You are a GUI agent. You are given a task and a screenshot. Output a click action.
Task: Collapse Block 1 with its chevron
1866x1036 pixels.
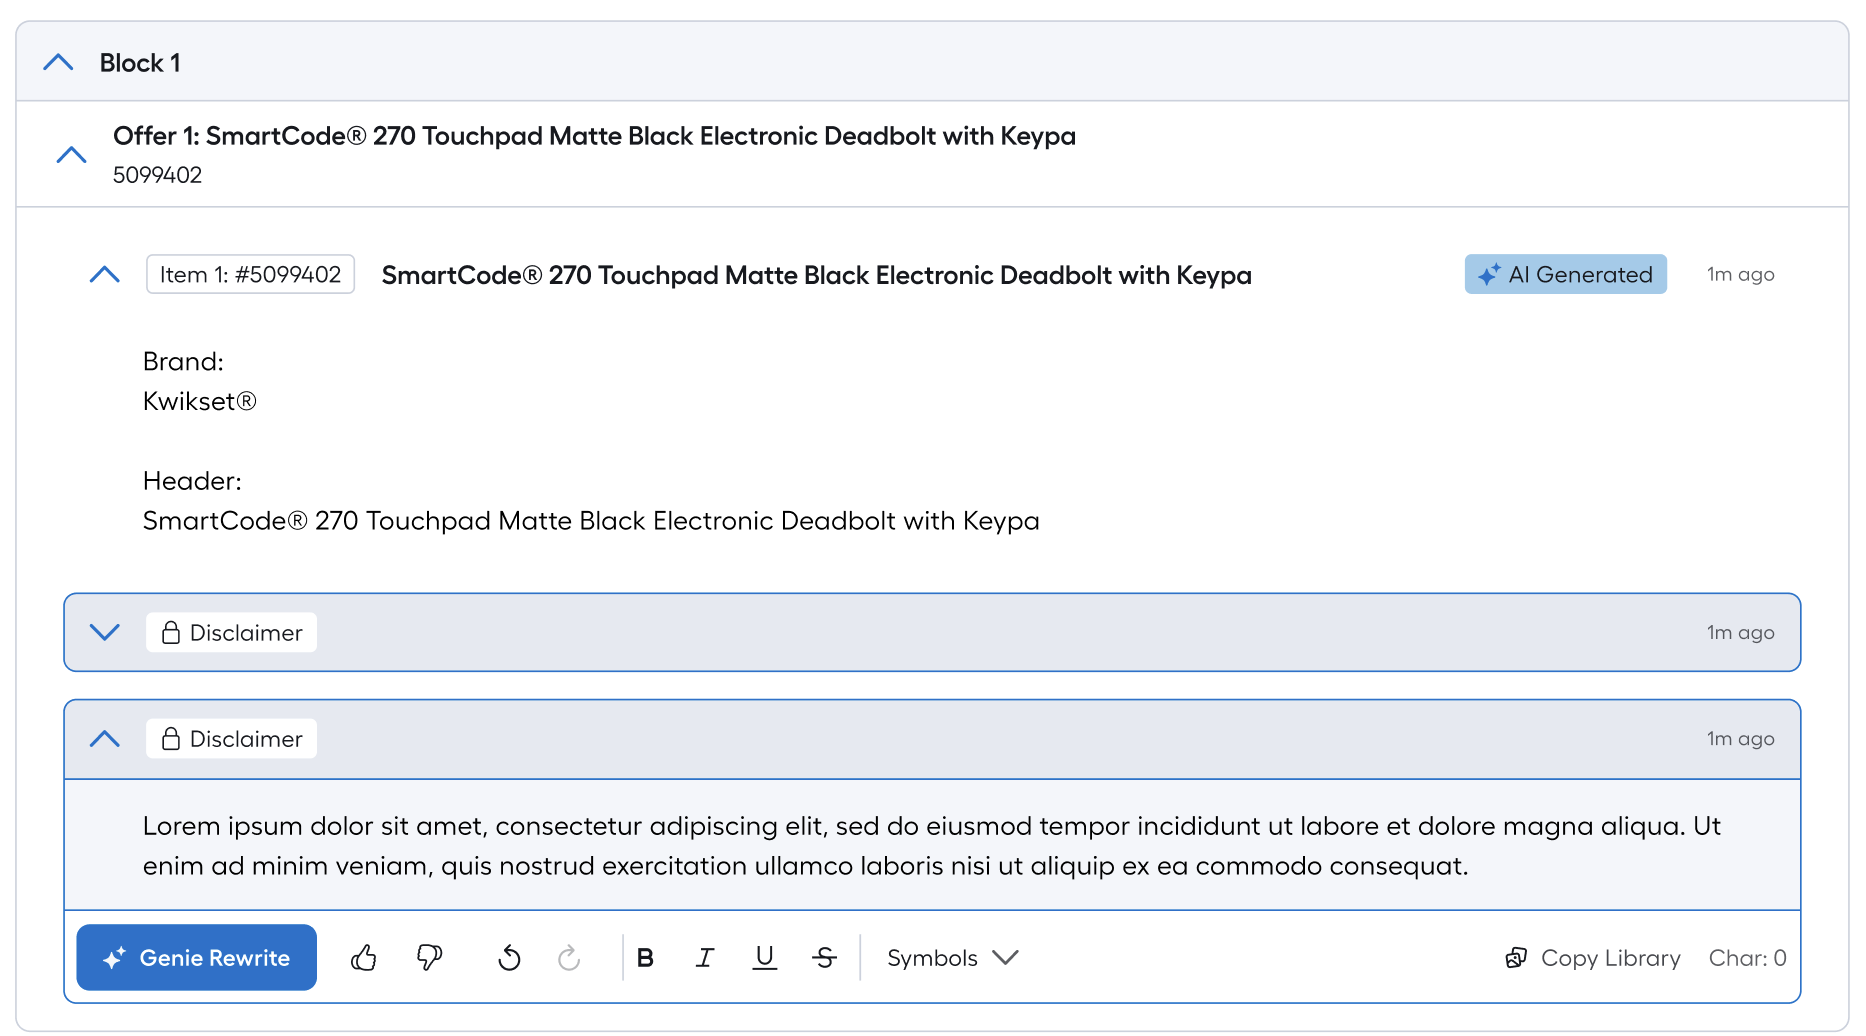pos(59,62)
